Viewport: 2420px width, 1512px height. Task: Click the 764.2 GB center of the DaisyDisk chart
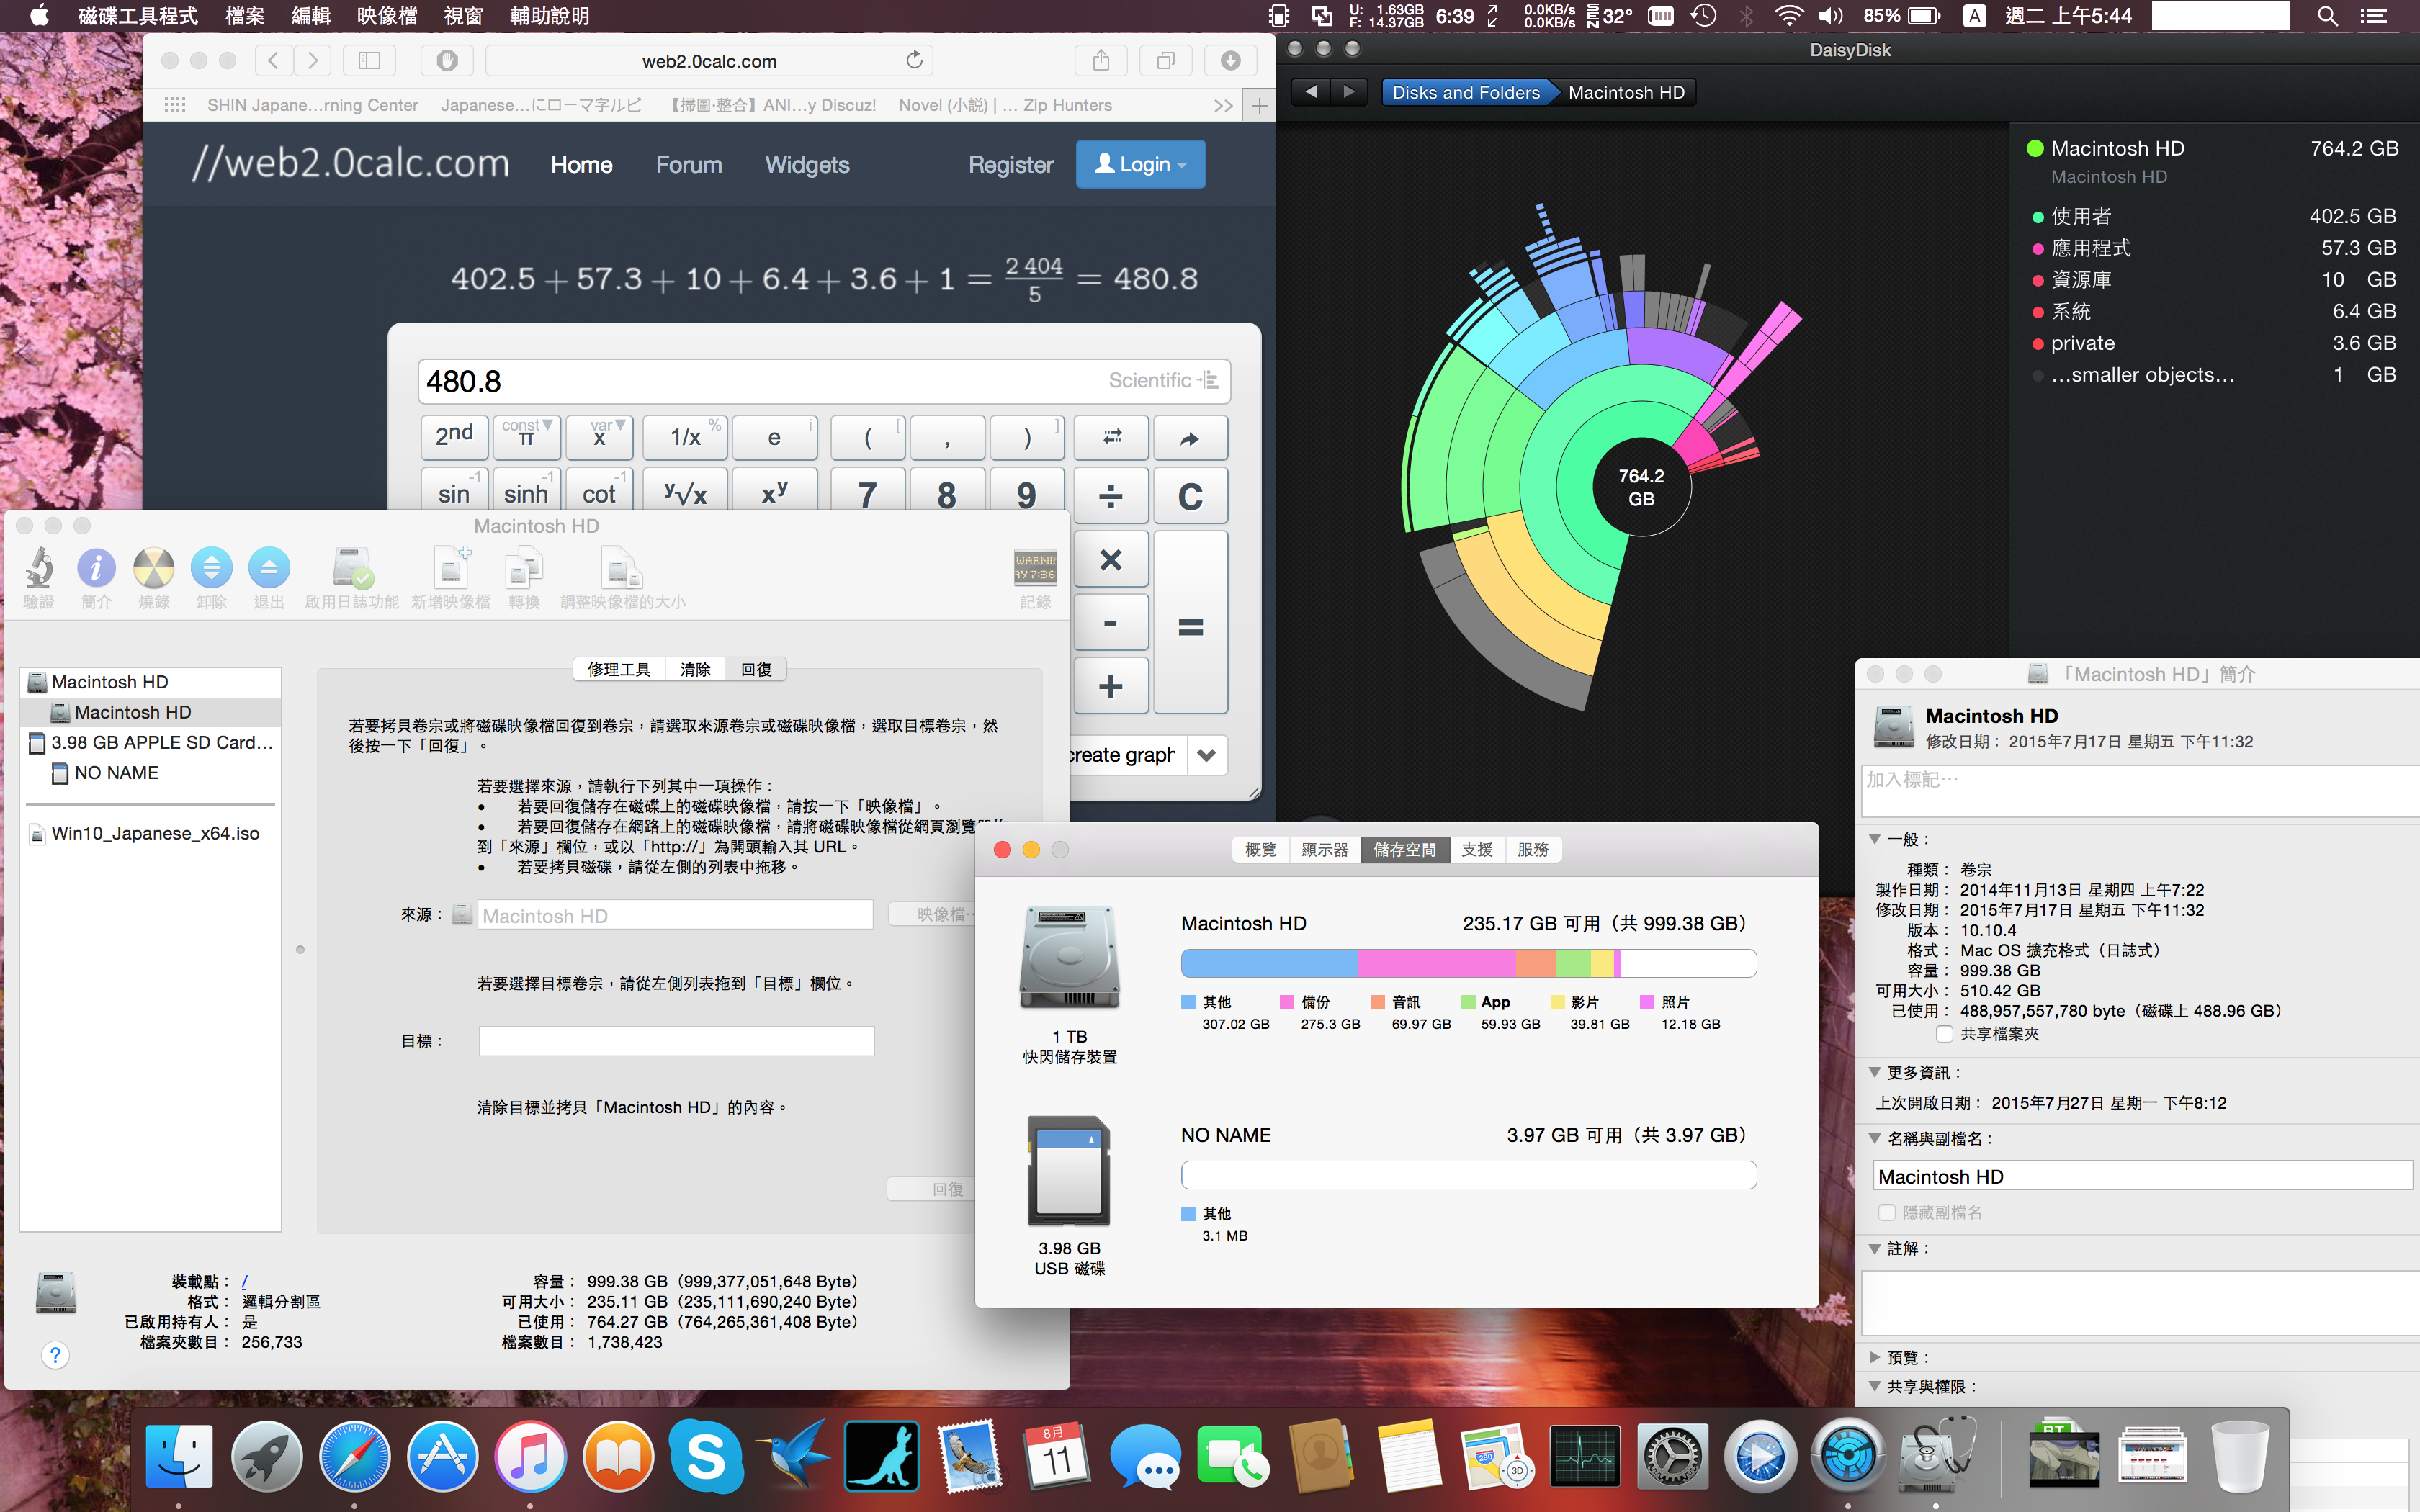1641,487
